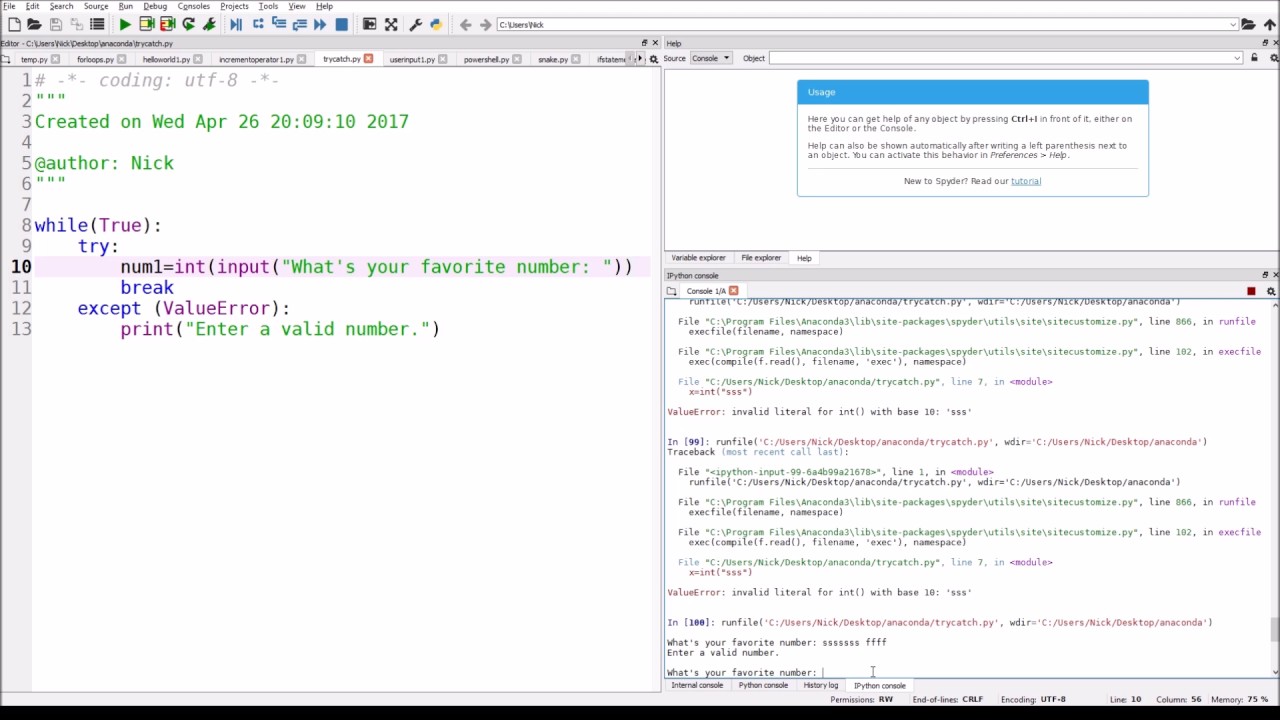This screenshot has width=1280, height=720.
Task: Click the Save all files icon
Action: click(76, 24)
